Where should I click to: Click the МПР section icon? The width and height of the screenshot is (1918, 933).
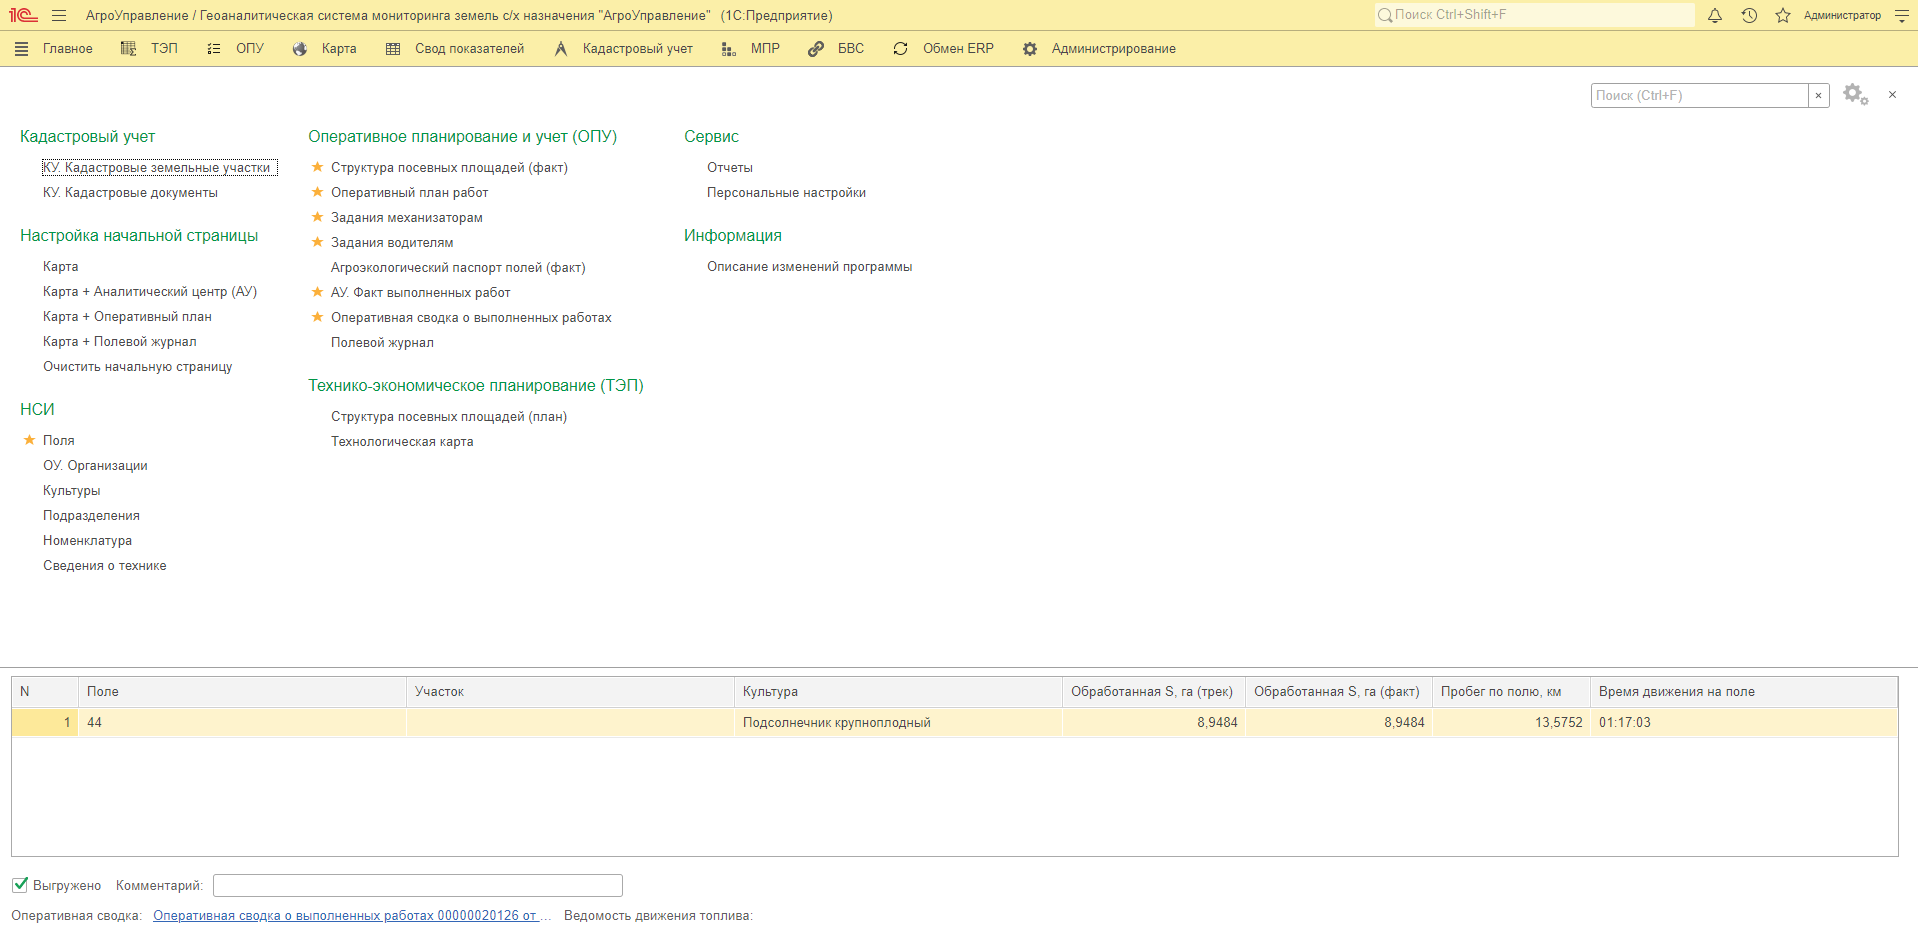pyautogui.click(x=729, y=49)
